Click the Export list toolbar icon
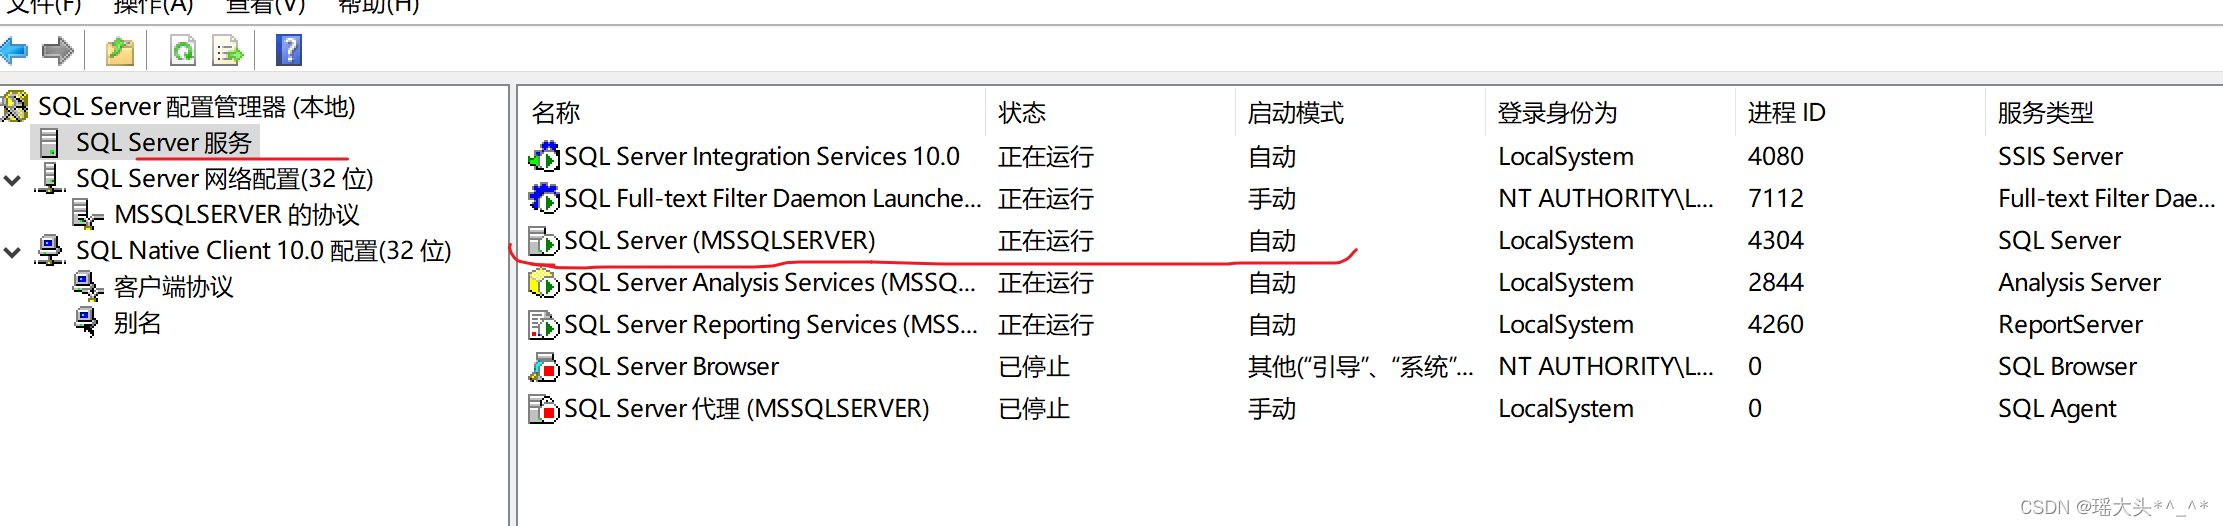Image resolution: width=2223 pixels, height=526 pixels. tap(228, 50)
